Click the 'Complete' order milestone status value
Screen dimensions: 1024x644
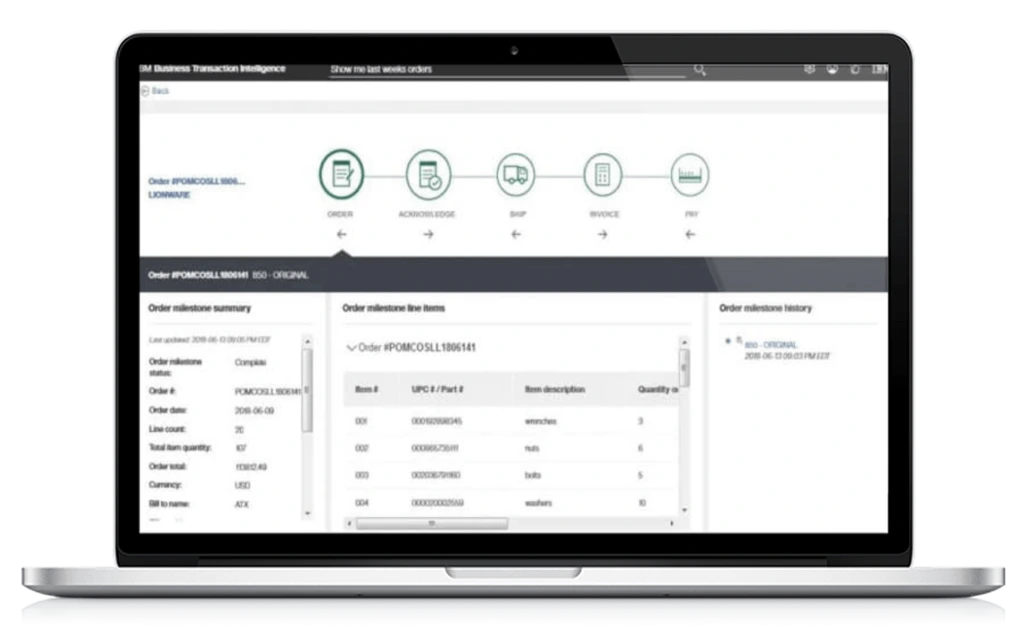pos(250,362)
